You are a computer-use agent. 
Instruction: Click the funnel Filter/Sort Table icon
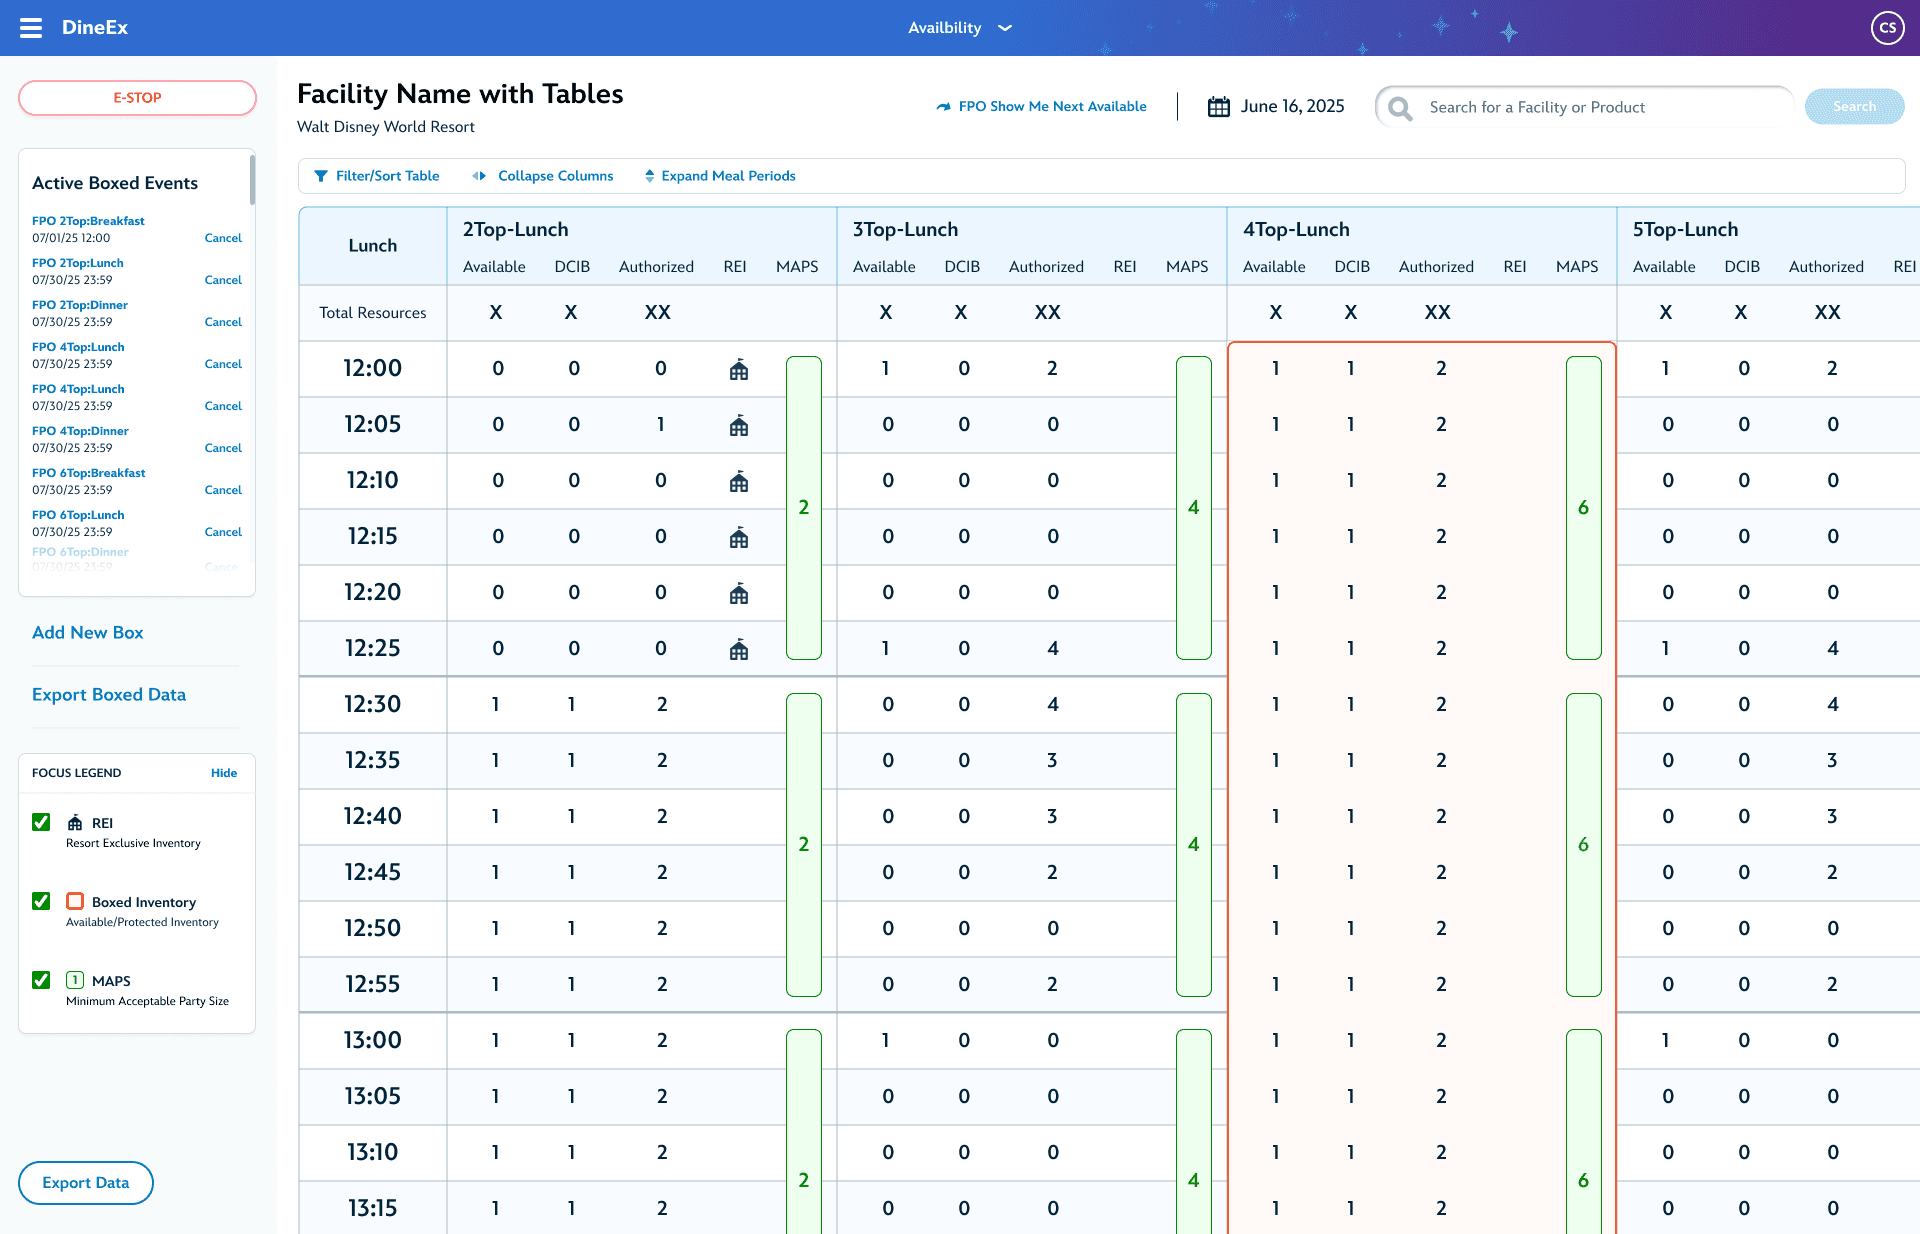point(321,176)
